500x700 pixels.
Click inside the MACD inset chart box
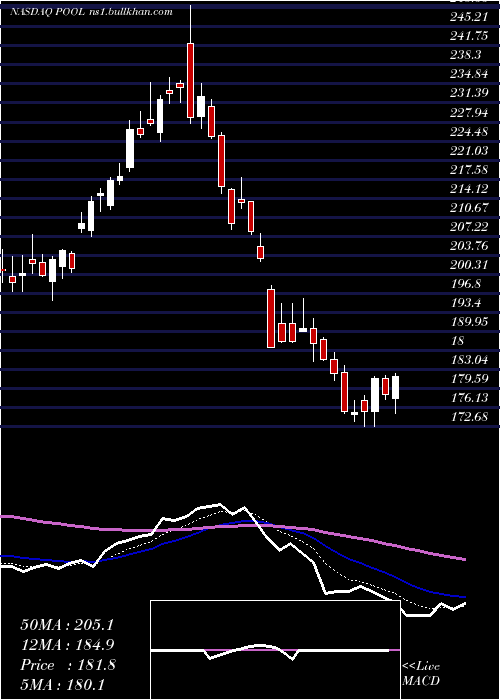click(275, 650)
